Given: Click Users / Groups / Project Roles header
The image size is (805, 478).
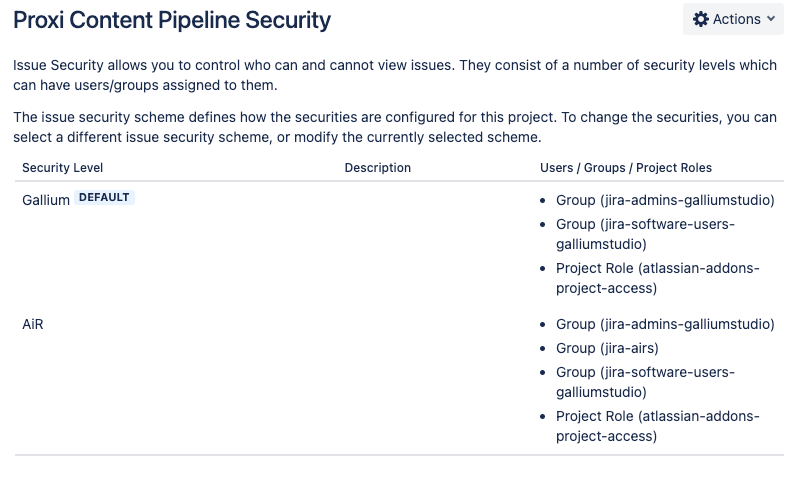Looking at the screenshot, I should [626, 168].
